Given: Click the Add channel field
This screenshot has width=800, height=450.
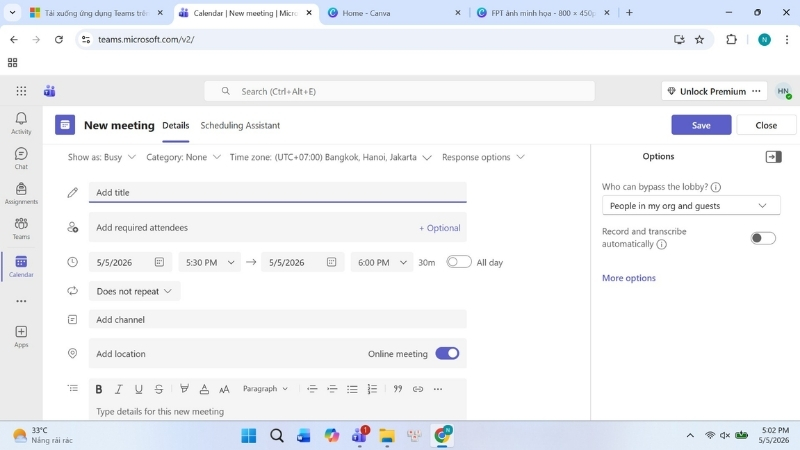Looking at the screenshot, I should coord(278,319).
